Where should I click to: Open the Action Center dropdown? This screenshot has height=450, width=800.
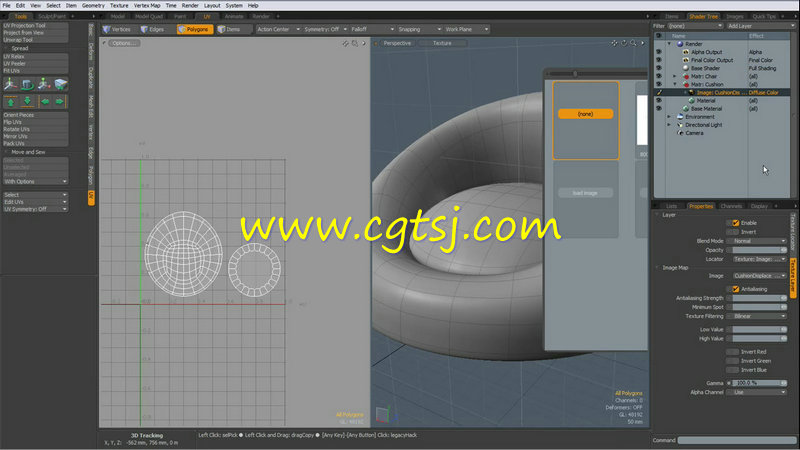pyautogui.click(x=278, y=29)
